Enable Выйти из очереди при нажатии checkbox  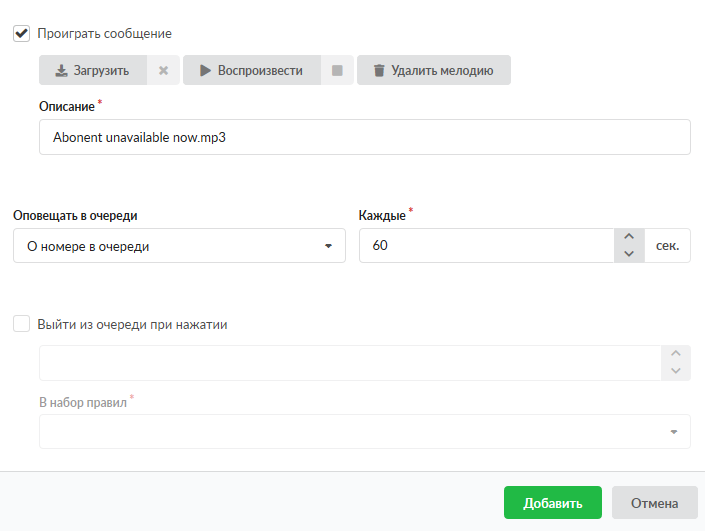tap(21, 324)
